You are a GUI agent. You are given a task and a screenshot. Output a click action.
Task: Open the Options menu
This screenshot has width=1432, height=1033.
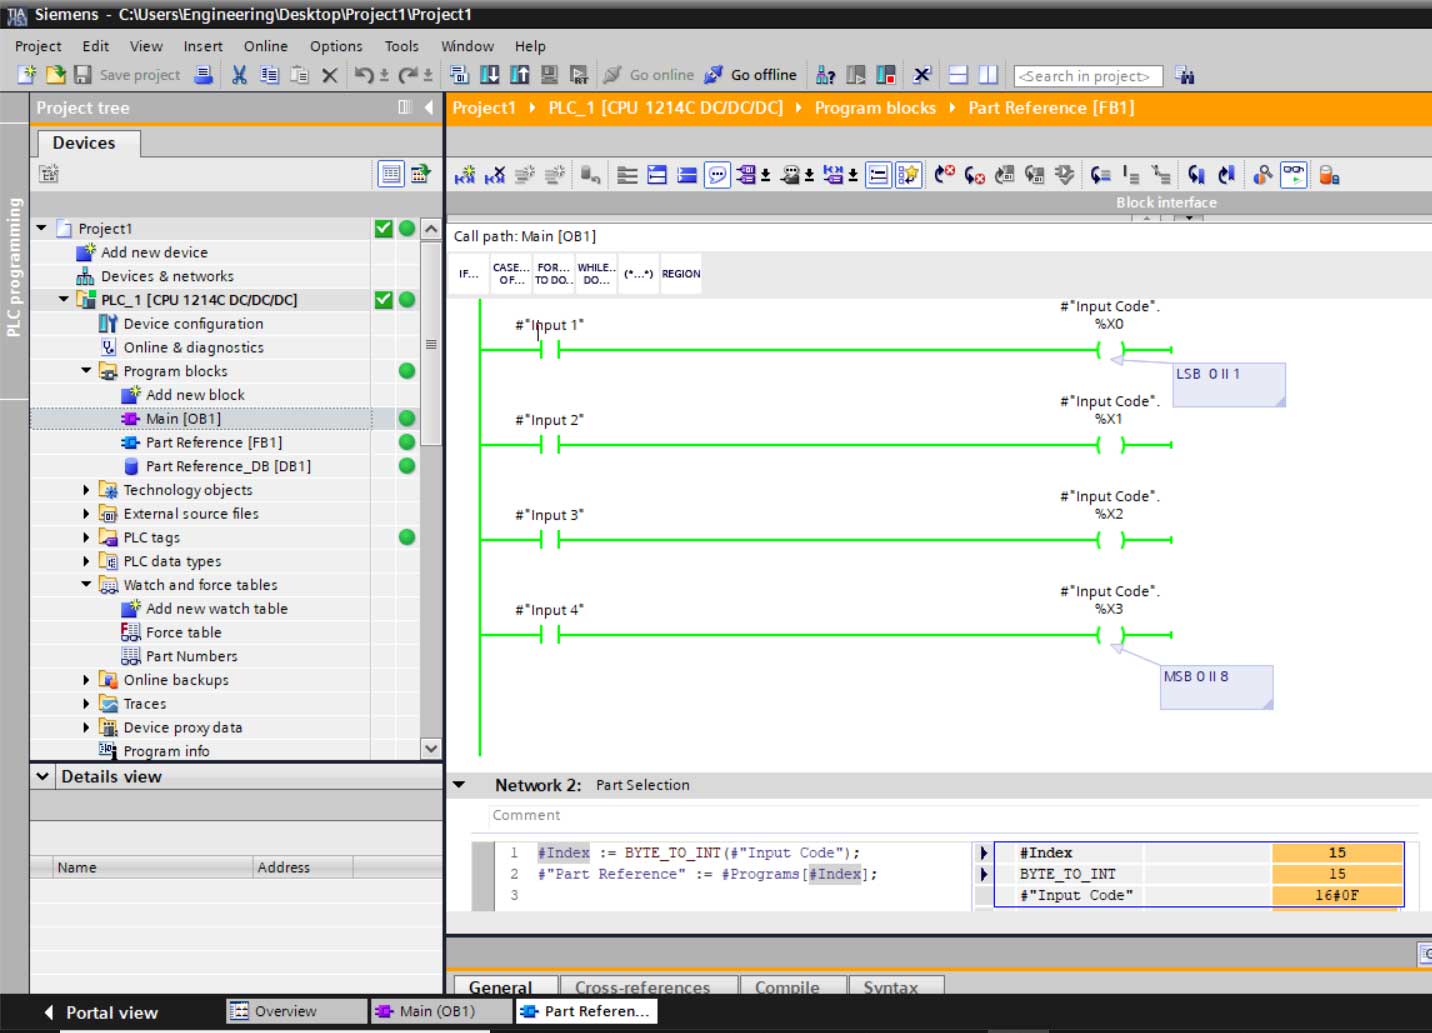336,46
